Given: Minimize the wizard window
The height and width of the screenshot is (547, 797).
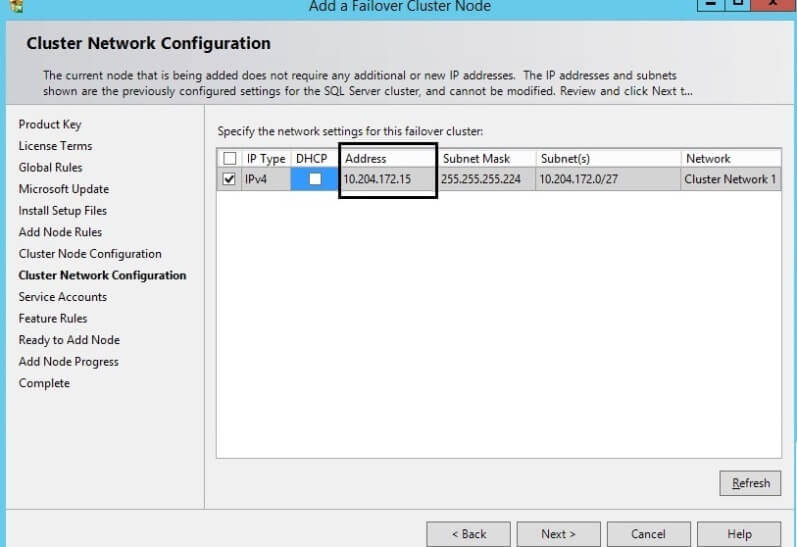Looking at the screenshot, I should click(711, 4).
